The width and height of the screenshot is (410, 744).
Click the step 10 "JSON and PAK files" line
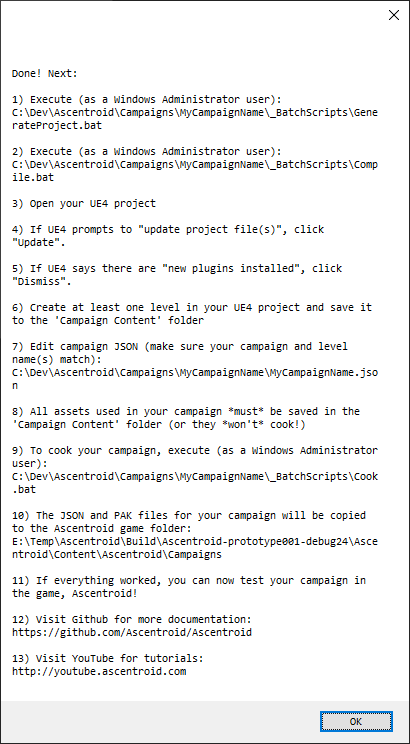coord(189,521)
